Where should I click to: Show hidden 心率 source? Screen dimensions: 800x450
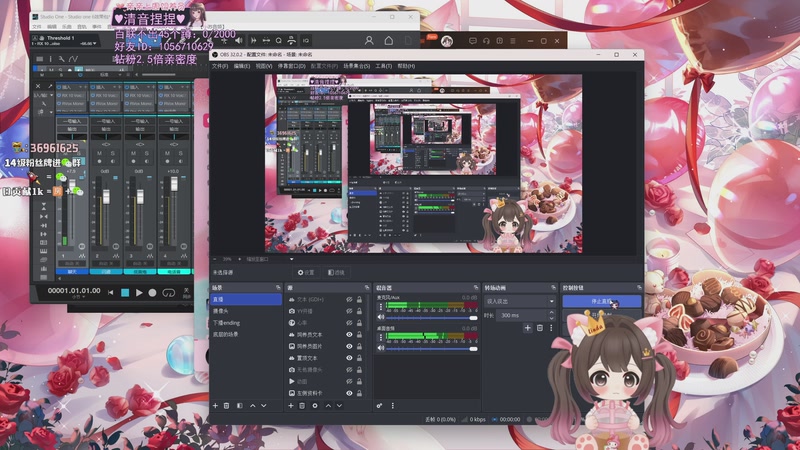[x=349, y=323]
